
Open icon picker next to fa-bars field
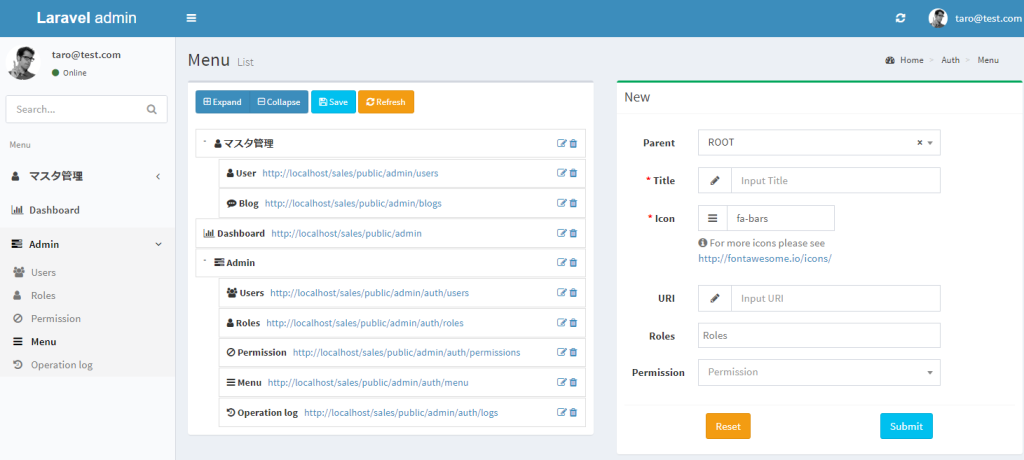[x=712, y=218]
